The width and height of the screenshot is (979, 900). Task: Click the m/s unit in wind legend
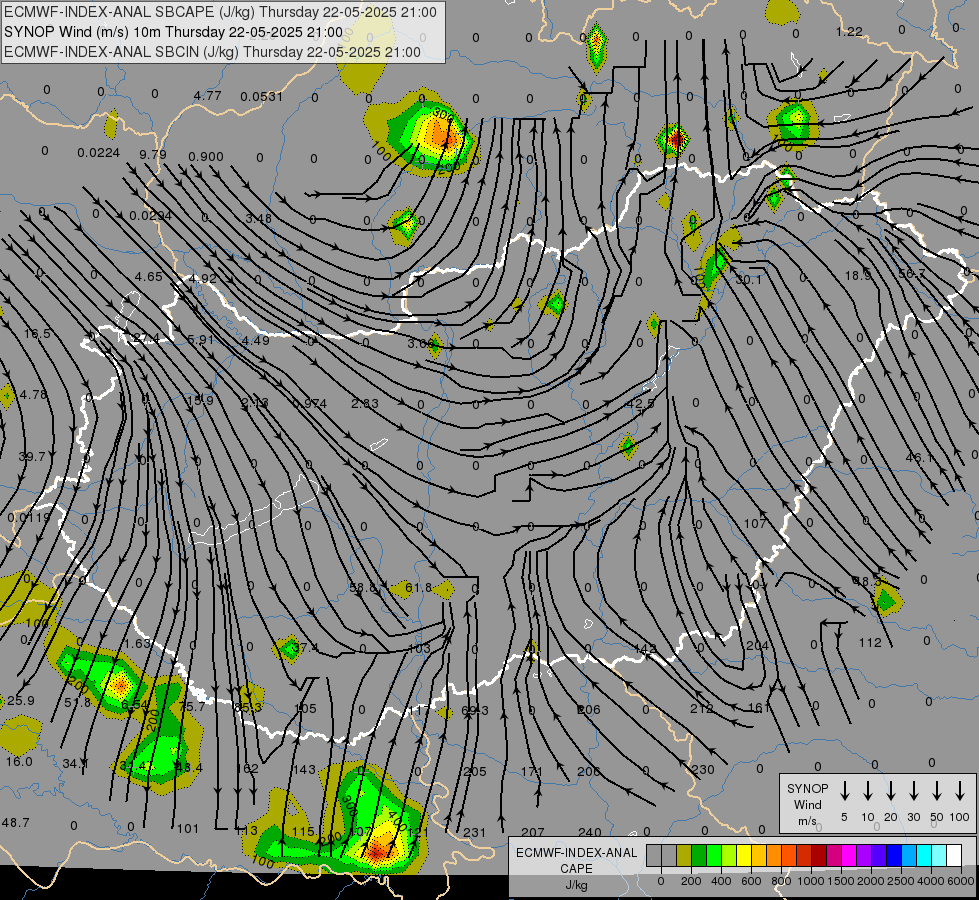point(807,821)
